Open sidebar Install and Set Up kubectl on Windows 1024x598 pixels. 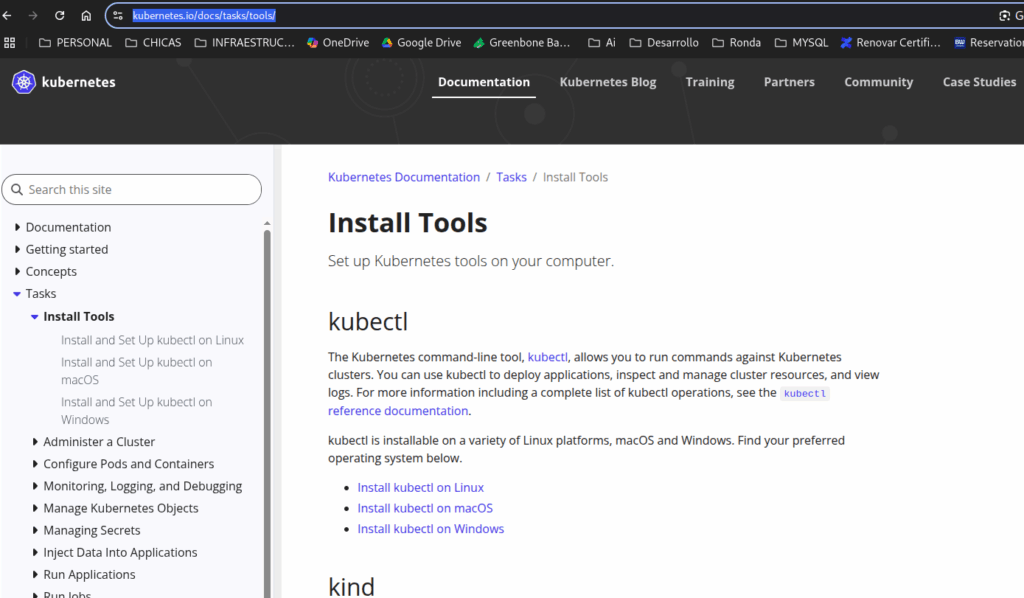coord(136,411)
